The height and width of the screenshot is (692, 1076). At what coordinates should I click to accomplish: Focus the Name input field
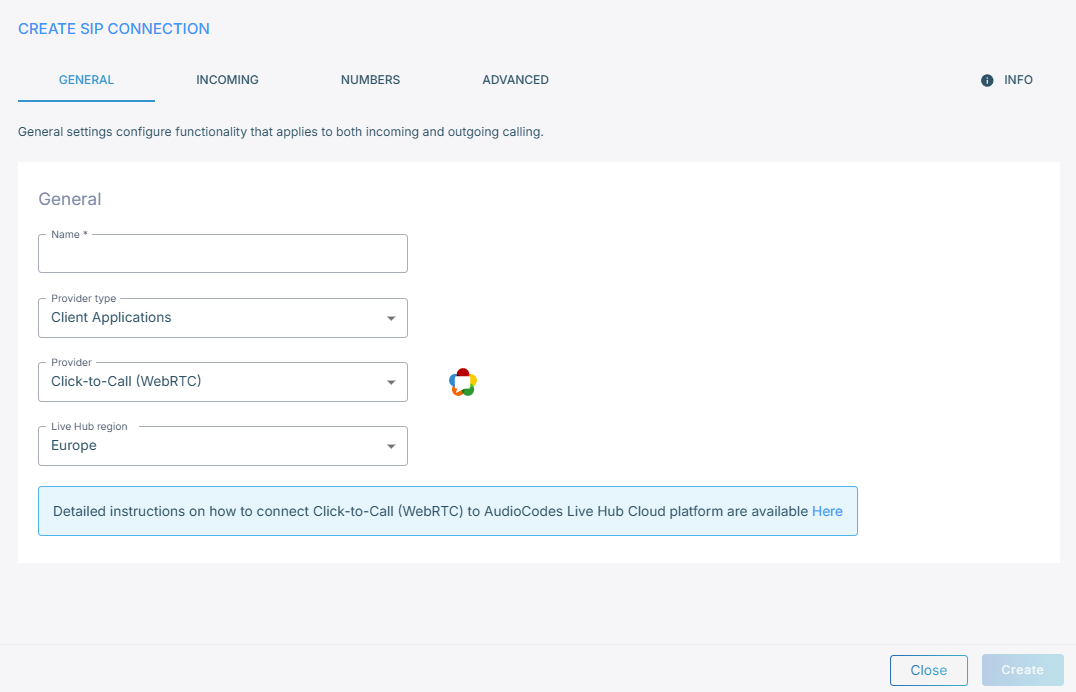click(222, 255)
